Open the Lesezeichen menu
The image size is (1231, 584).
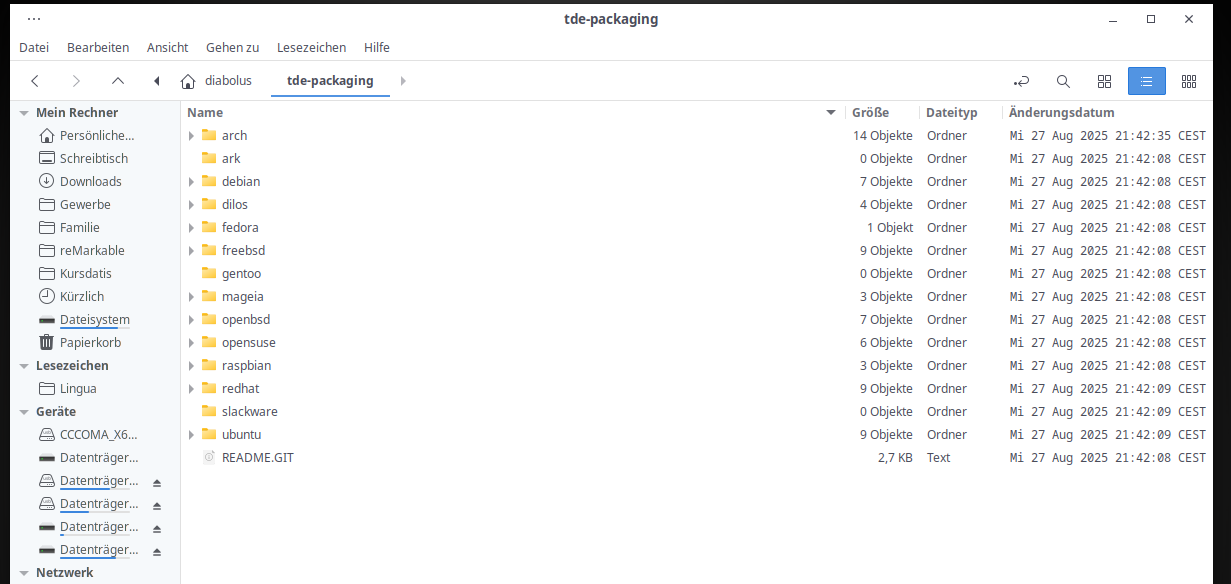[x=311, y=47]
